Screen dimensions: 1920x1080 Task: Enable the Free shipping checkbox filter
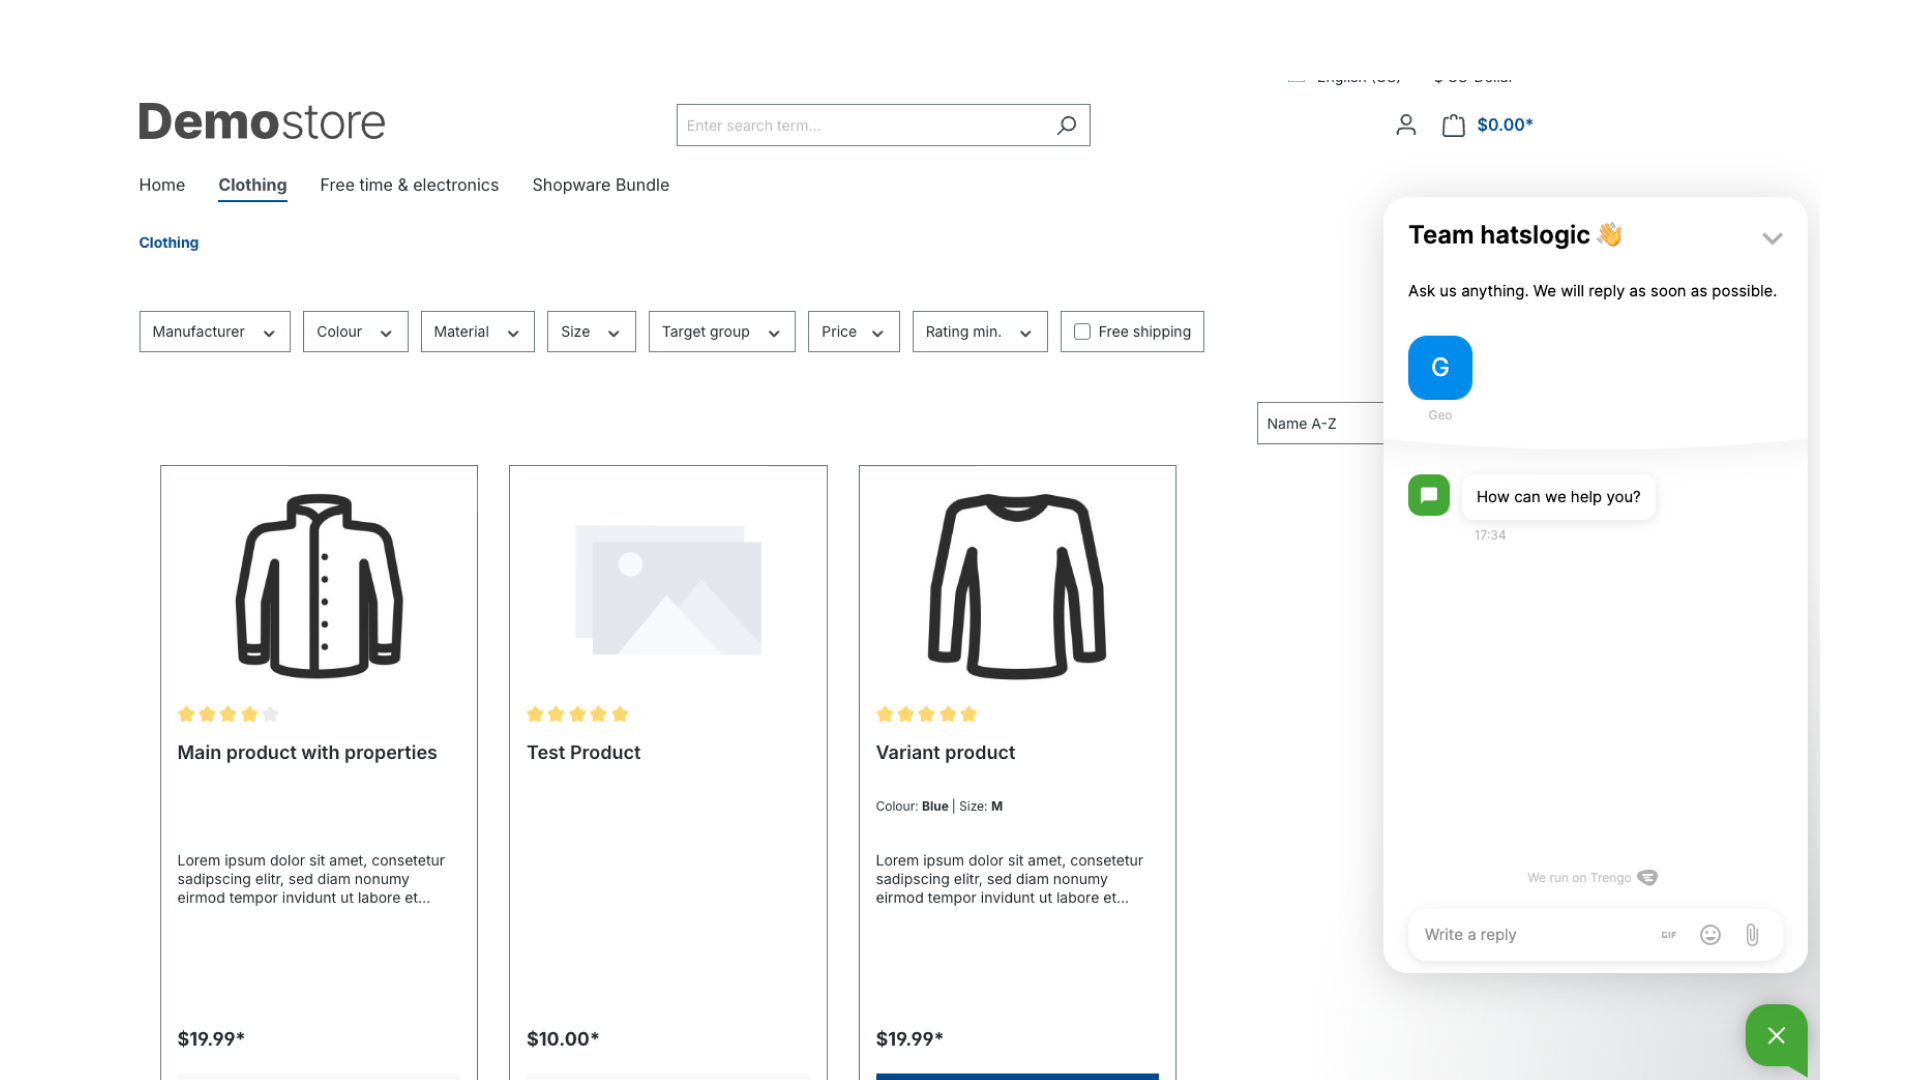coord(1081,331)
